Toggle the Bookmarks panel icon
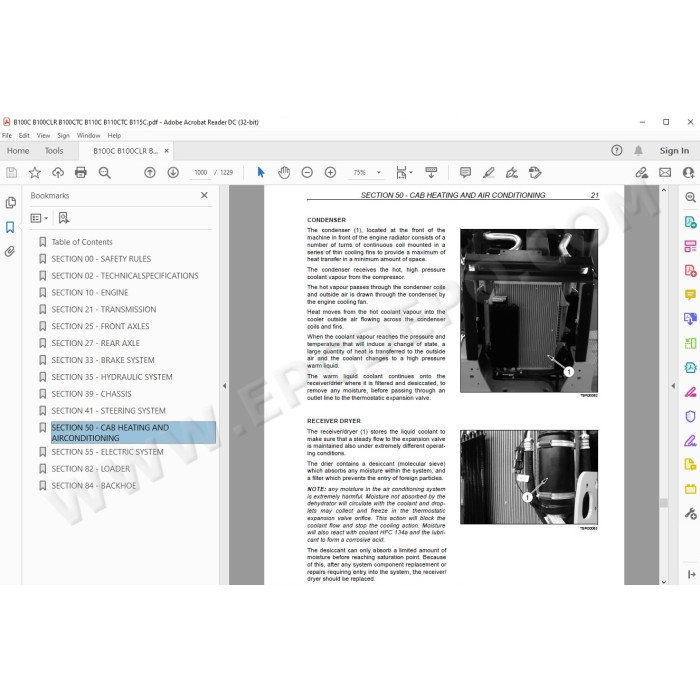 point(10,227)
